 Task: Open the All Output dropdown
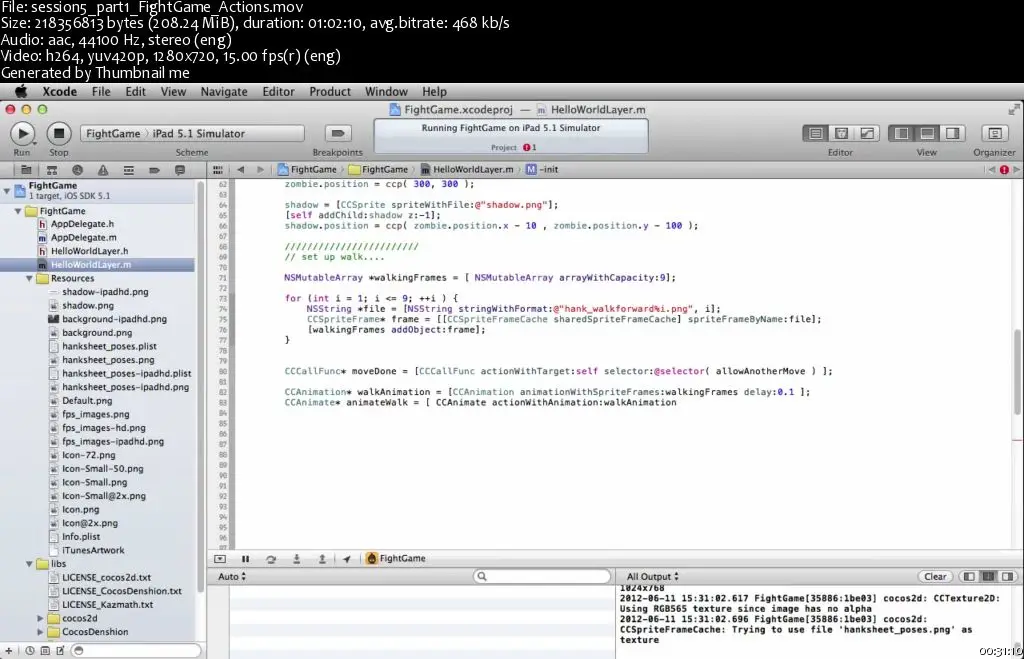coord(652,577)
